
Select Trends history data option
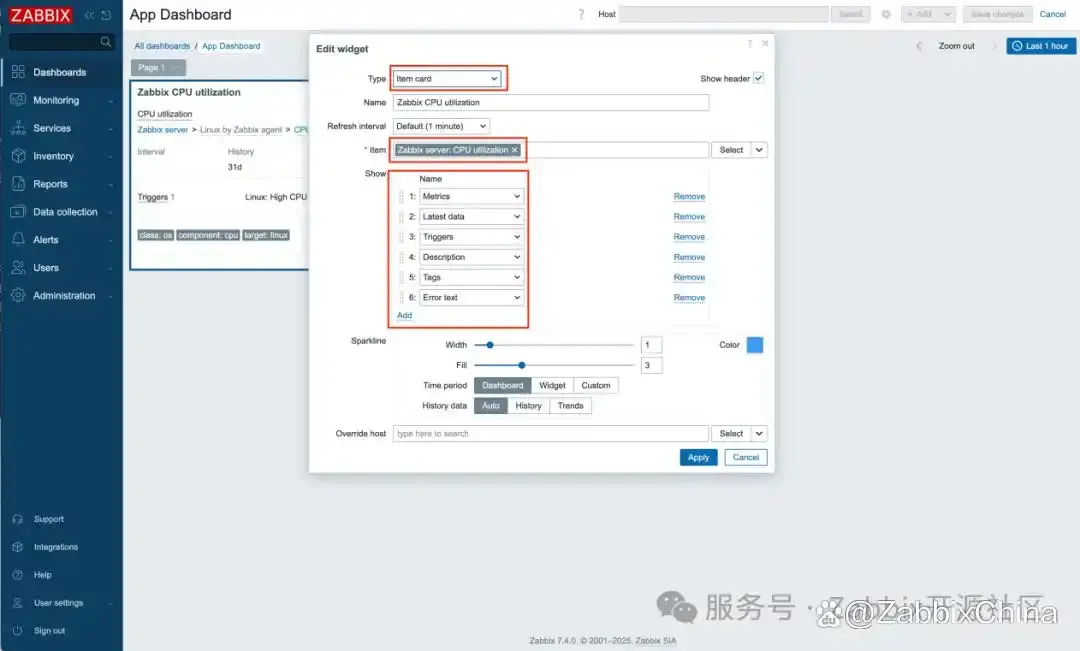pos(570,406)
